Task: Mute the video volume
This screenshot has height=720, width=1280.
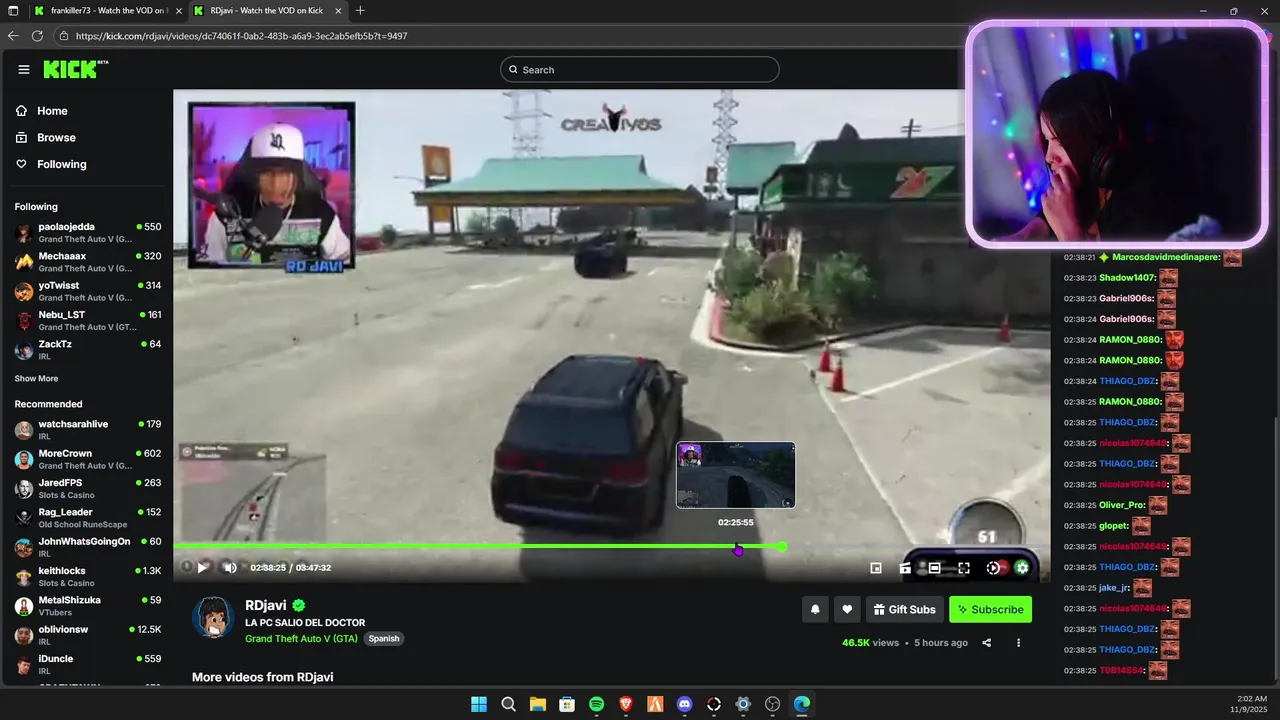Action: click(230, 567)
